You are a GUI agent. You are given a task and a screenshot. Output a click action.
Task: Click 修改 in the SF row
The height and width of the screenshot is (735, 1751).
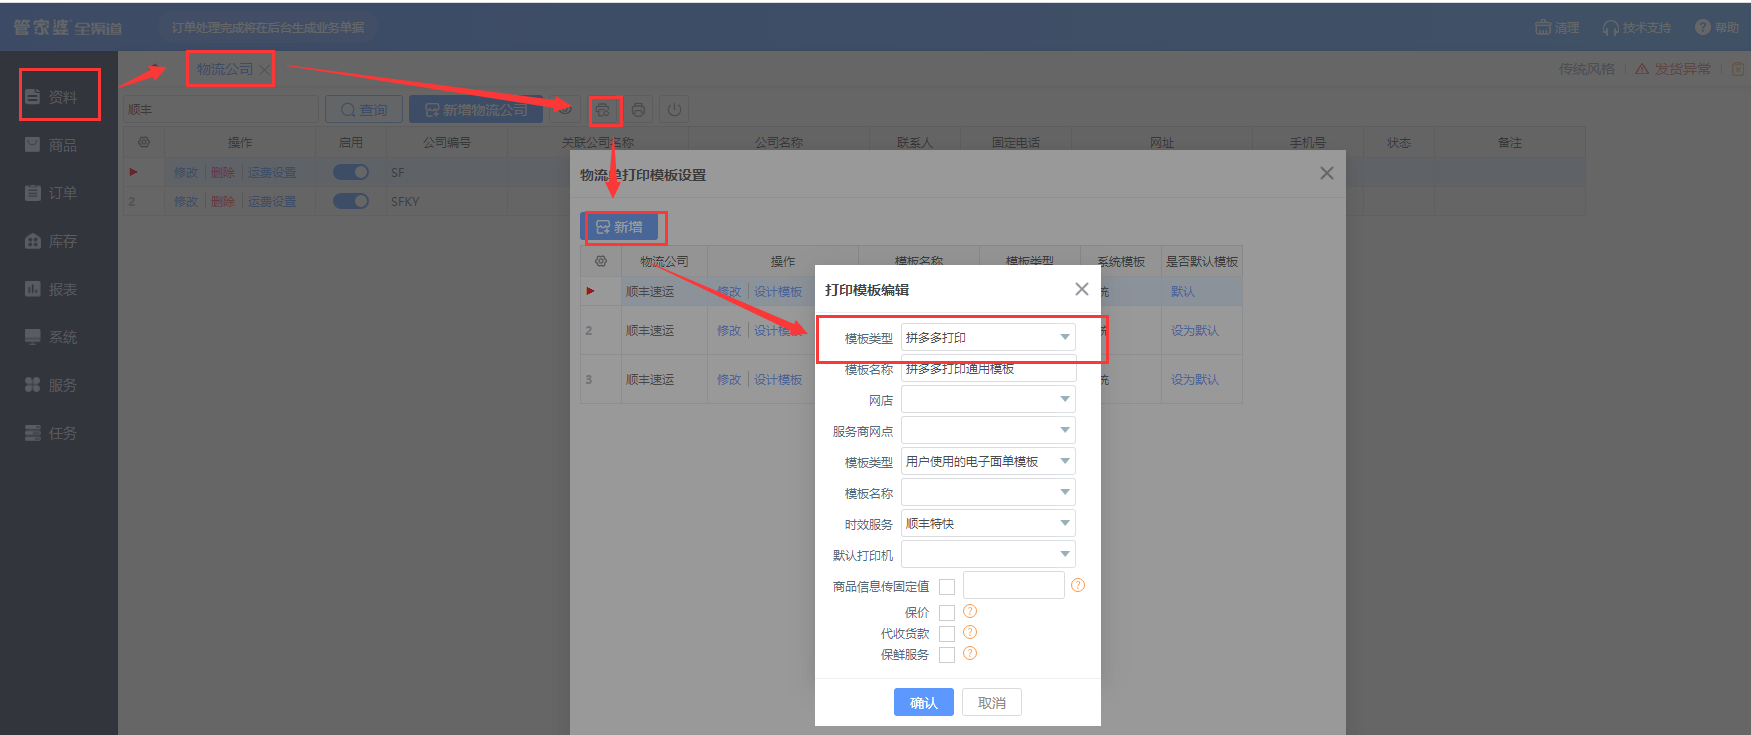point(186,172)
